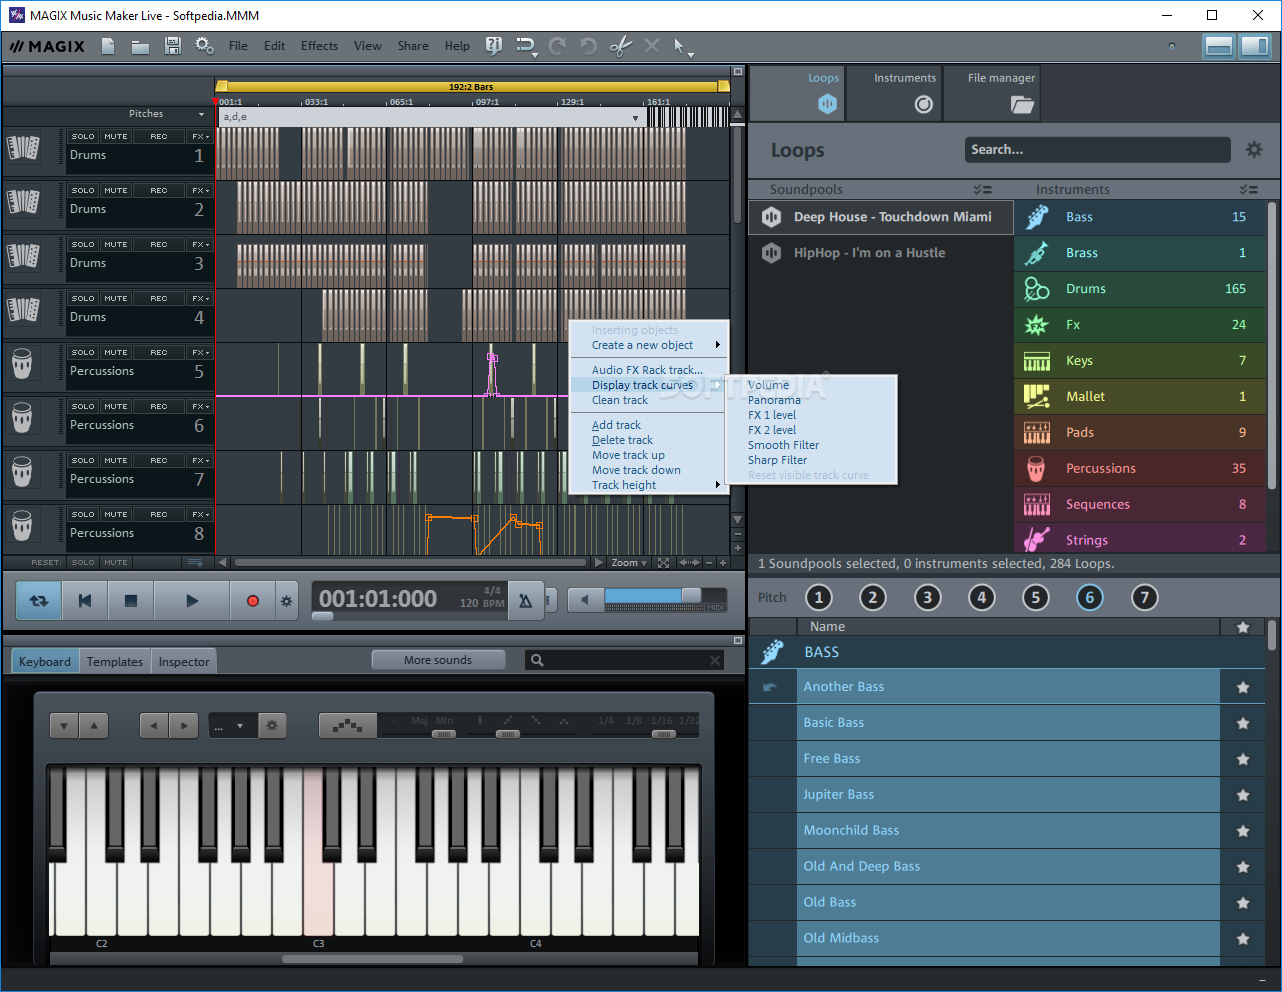Select pitch number 6

(x=1090, y=598)
